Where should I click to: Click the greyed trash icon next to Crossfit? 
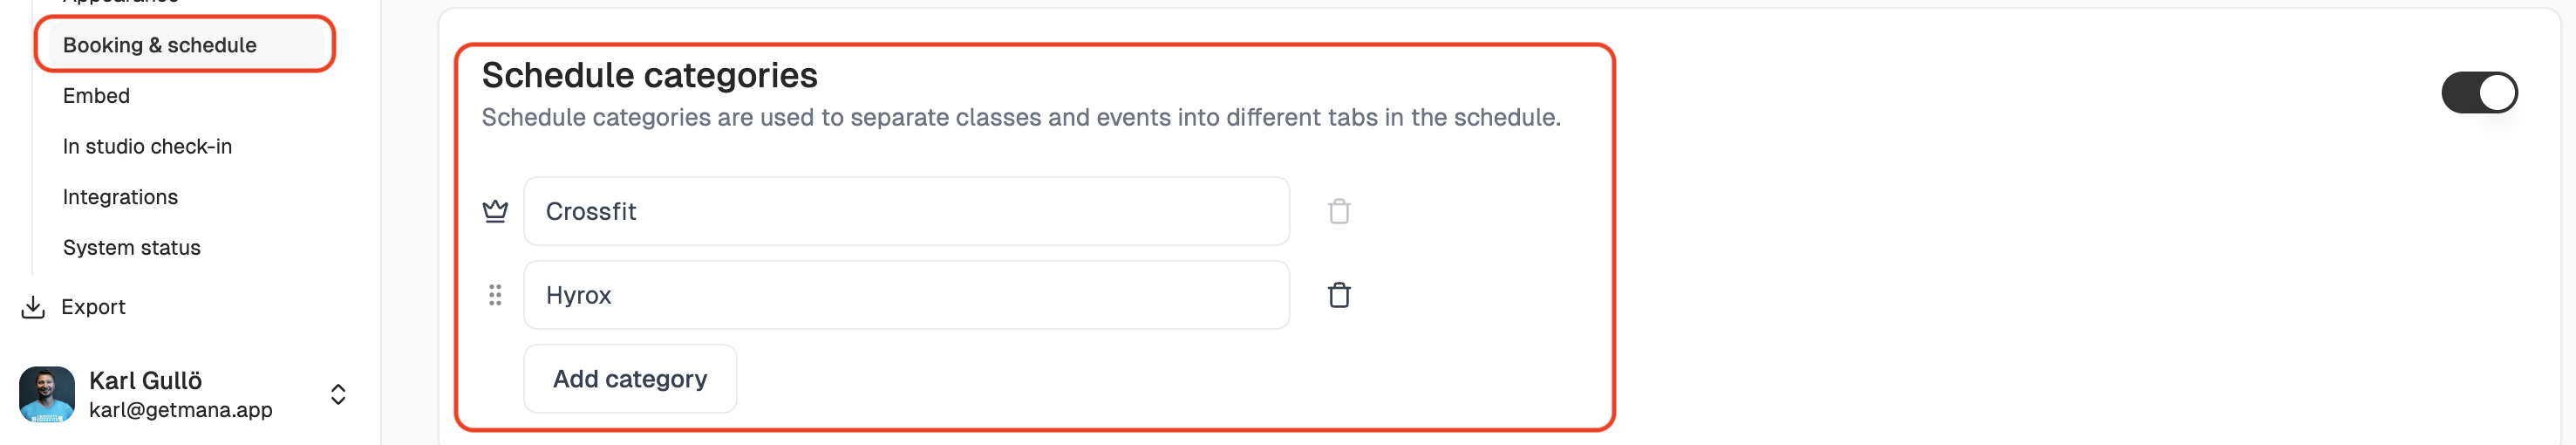pos(1338,211)
